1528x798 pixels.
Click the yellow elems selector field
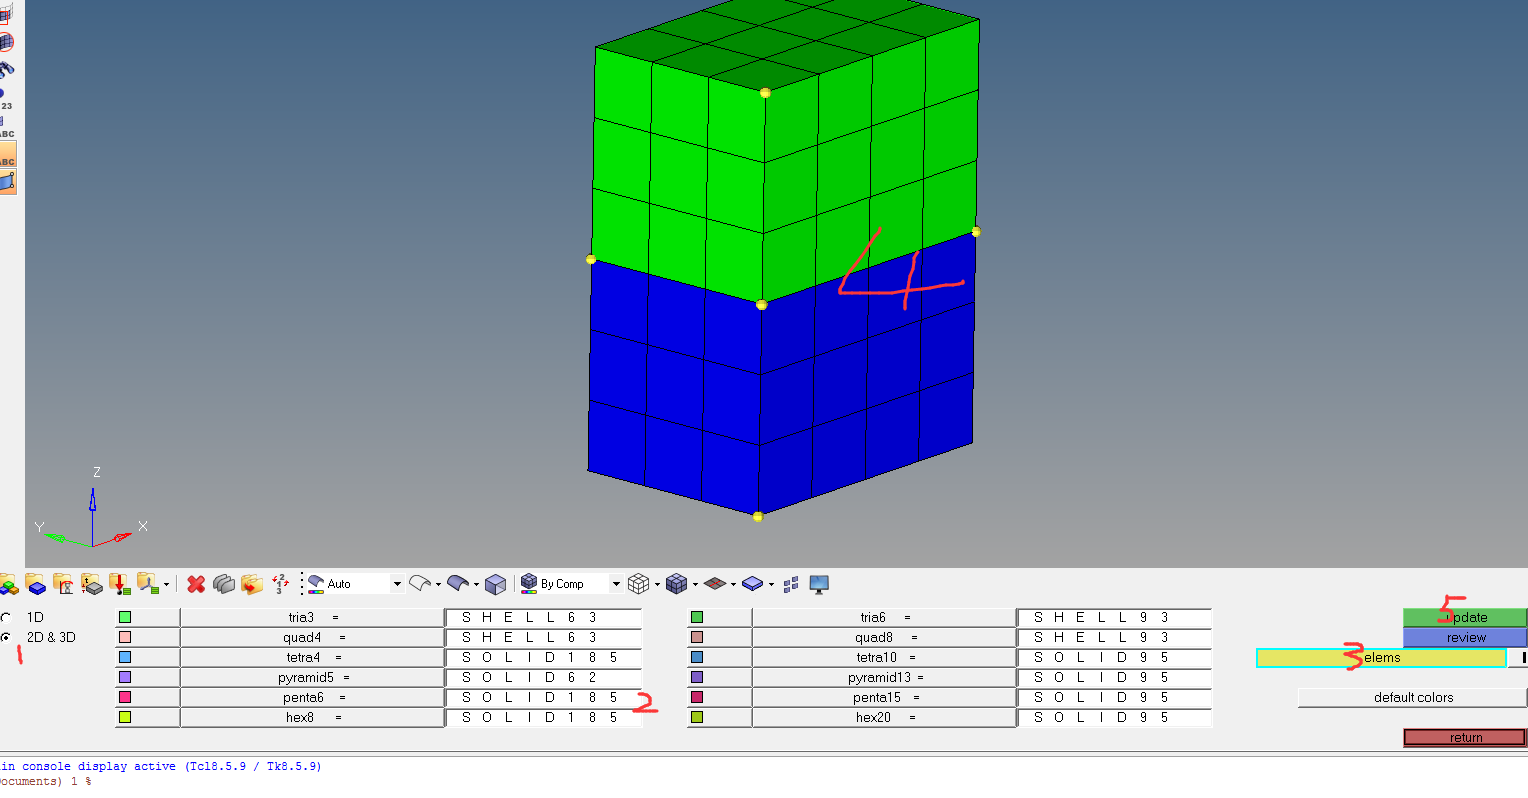(1380, 658)
